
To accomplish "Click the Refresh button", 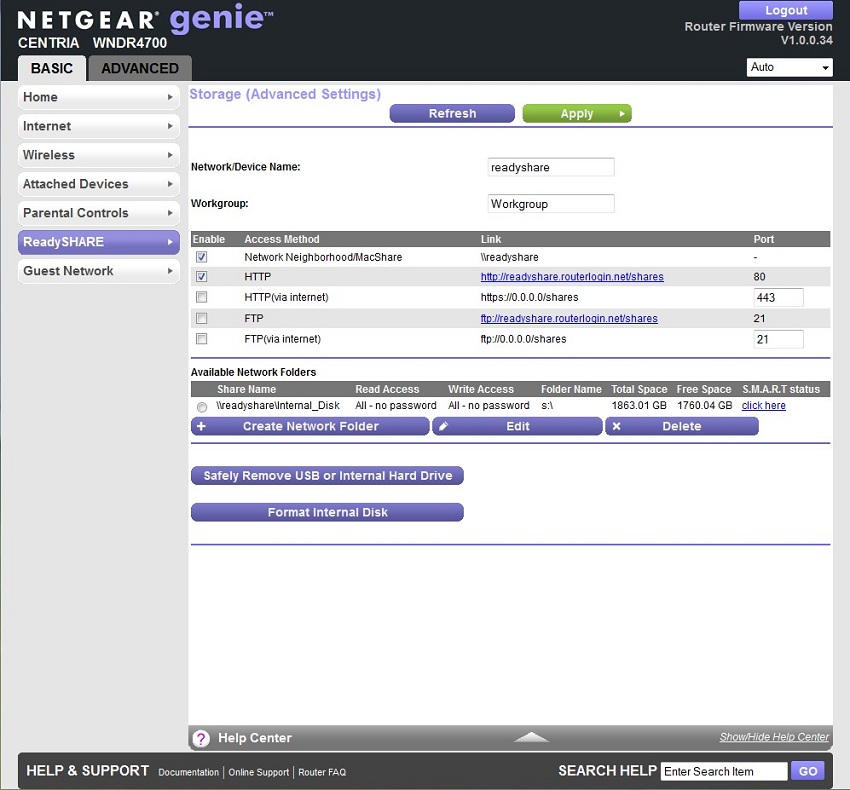I will 452,113.
